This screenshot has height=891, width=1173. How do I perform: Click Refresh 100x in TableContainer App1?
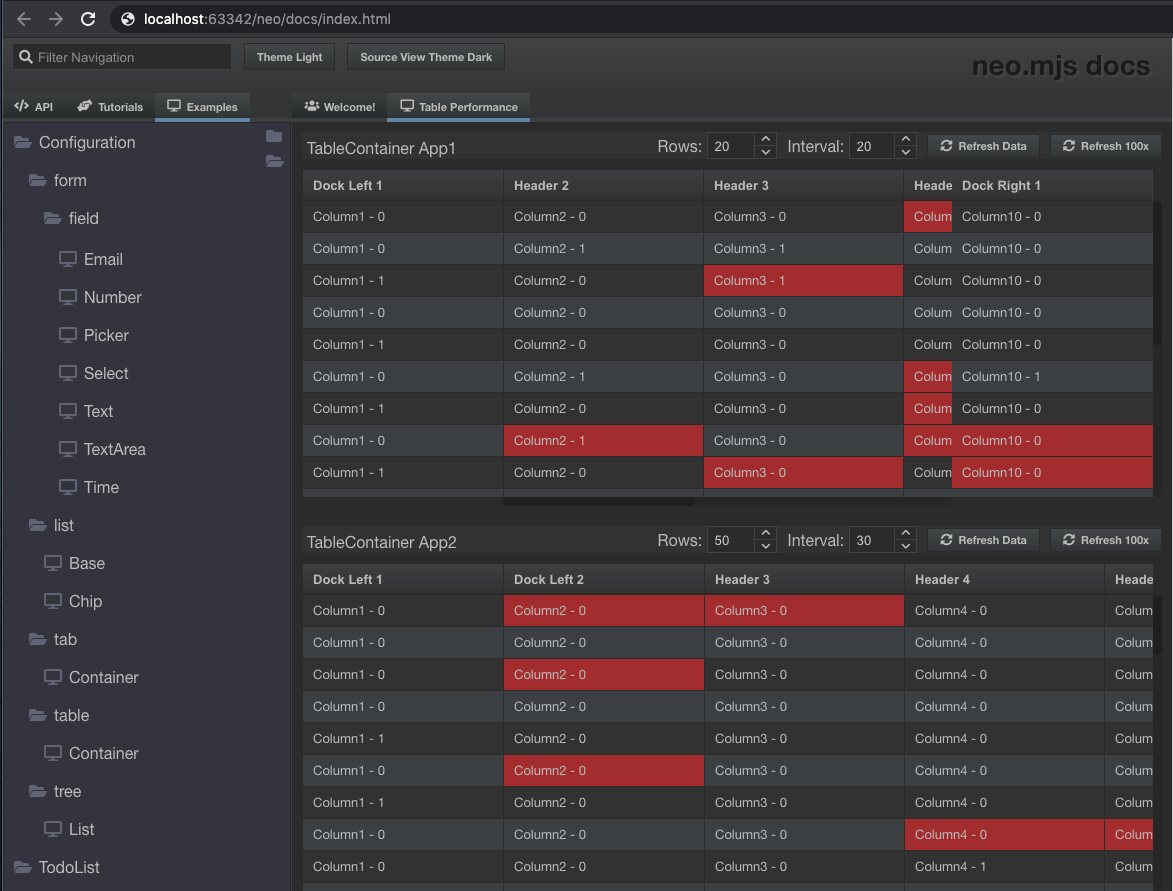(x=1106, y=146)
